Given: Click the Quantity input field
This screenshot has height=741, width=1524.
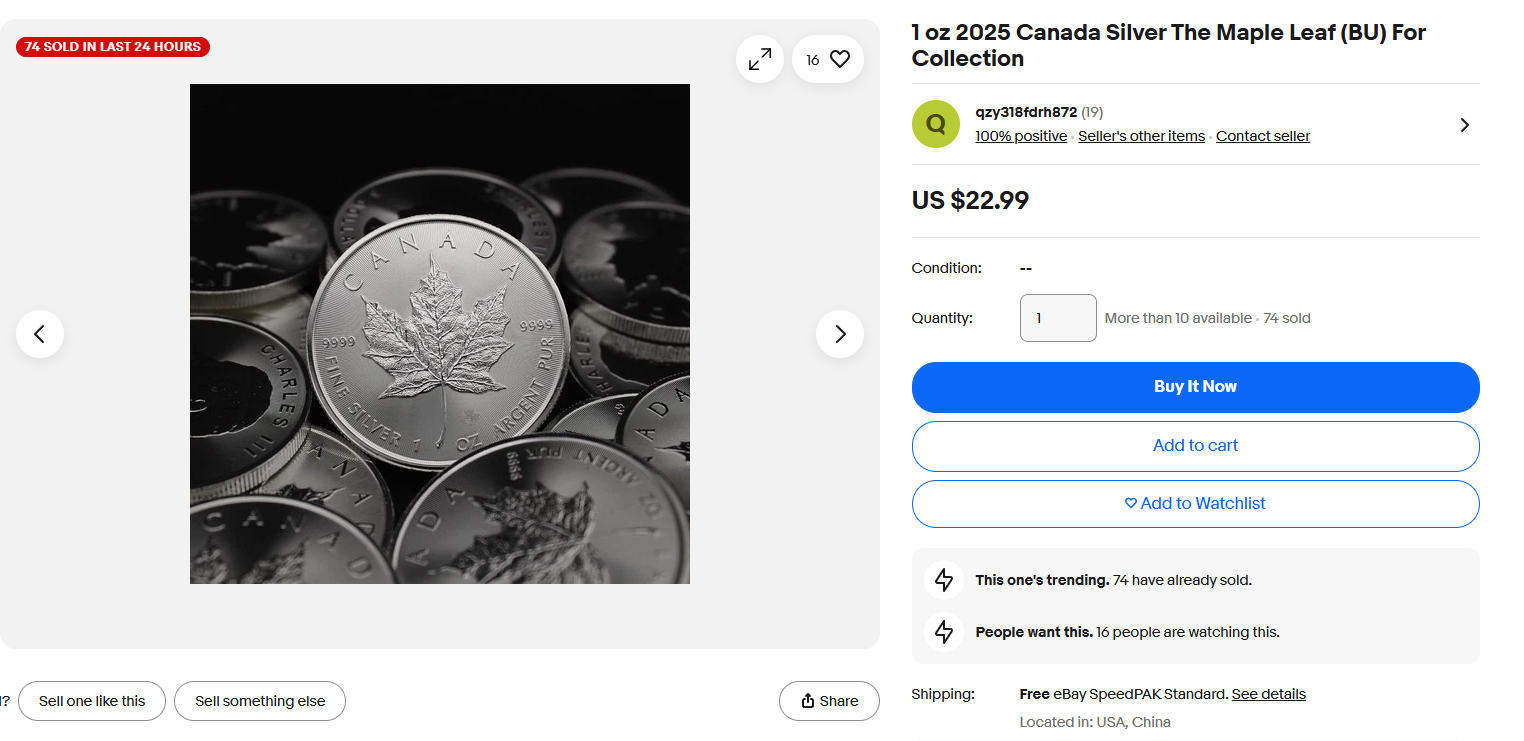Looking at the screenshot, I should tap(1058, 318).
